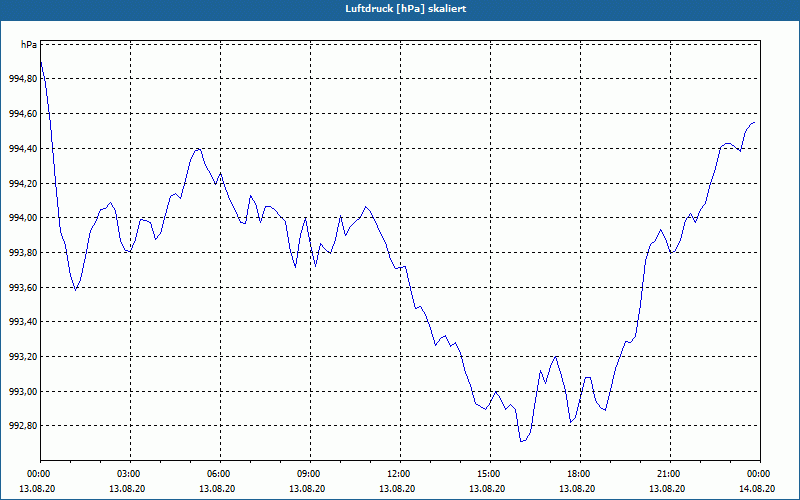Viewport: 800px width, 500px height.
Task: Click the 994,00 axis value
Action: click(x=23, y=218)
